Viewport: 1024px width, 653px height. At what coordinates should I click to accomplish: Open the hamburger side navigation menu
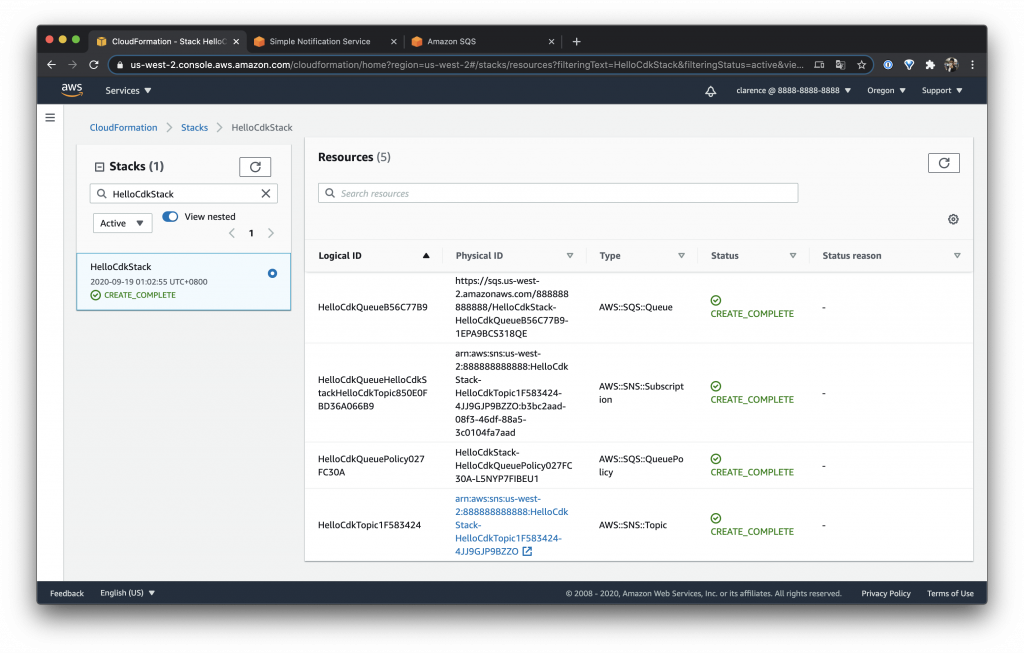click(x=50, y=118)
